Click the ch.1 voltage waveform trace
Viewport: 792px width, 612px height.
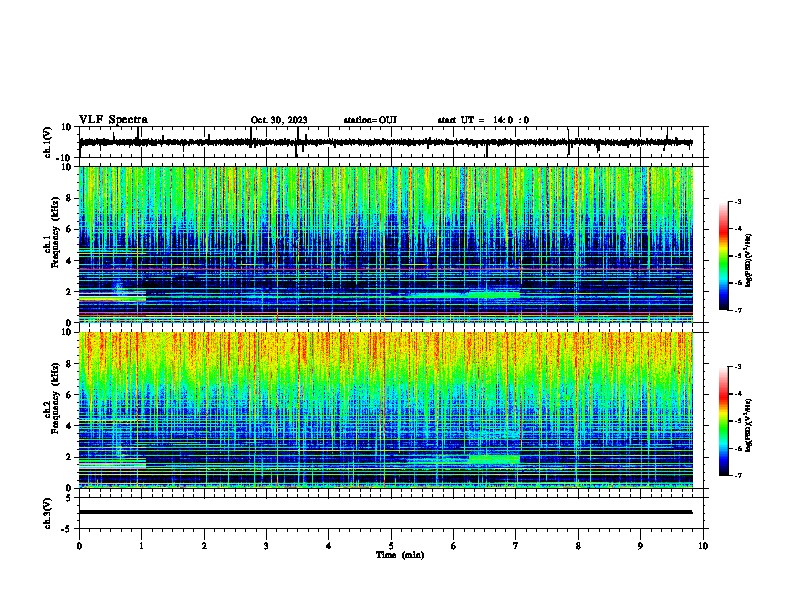pyautogui.click(x=385, y=142)
